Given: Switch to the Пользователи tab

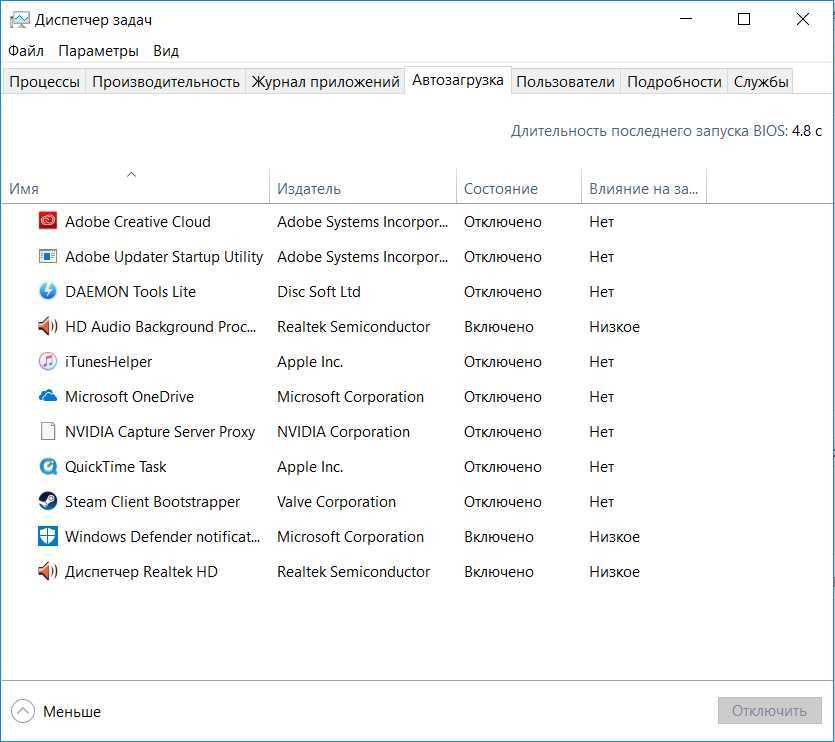Looking at the screenshot, I should point(566,81).
